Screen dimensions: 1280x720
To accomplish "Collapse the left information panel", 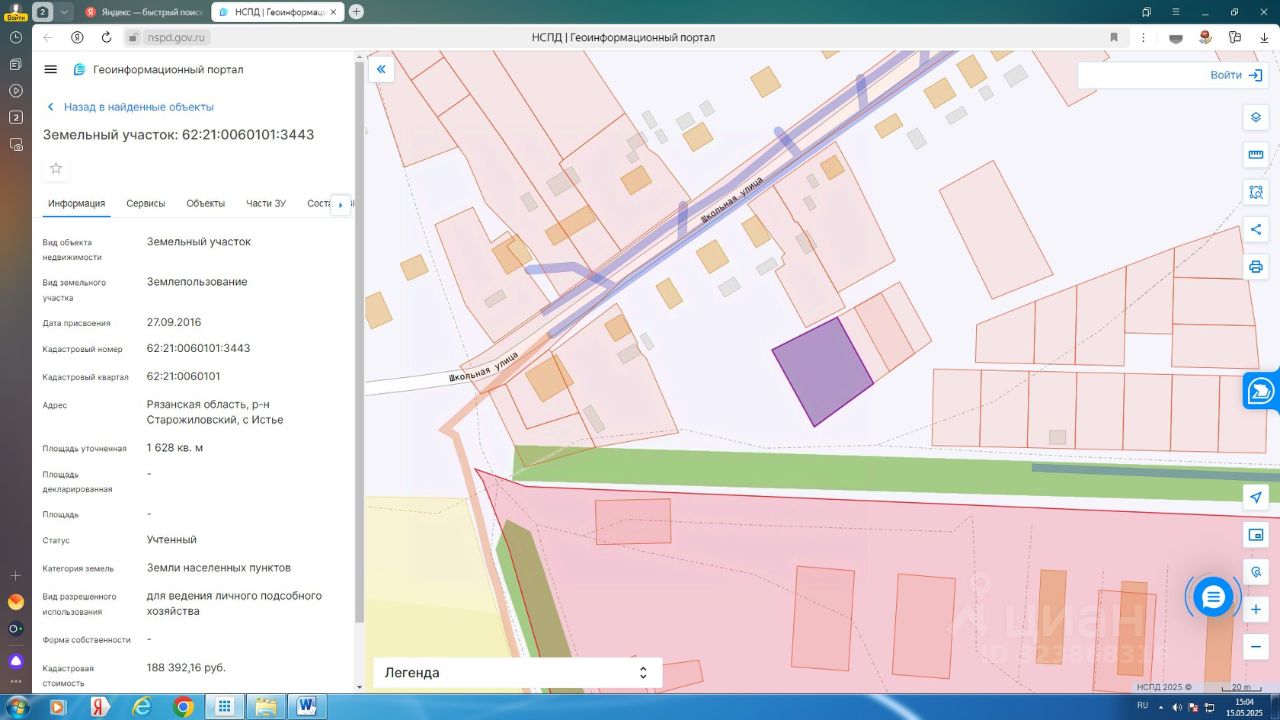I will click(x=381, y=70).
